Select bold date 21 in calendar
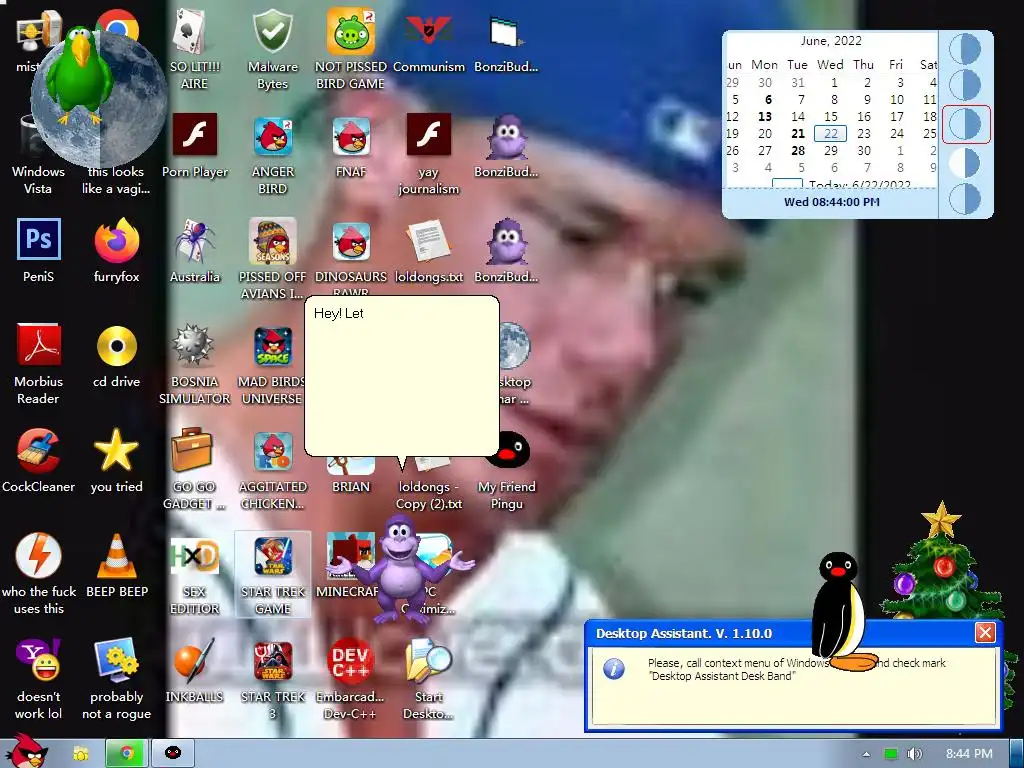This screenshot has width=1024, height=768. pyautogui.click(x=797, y=134)
